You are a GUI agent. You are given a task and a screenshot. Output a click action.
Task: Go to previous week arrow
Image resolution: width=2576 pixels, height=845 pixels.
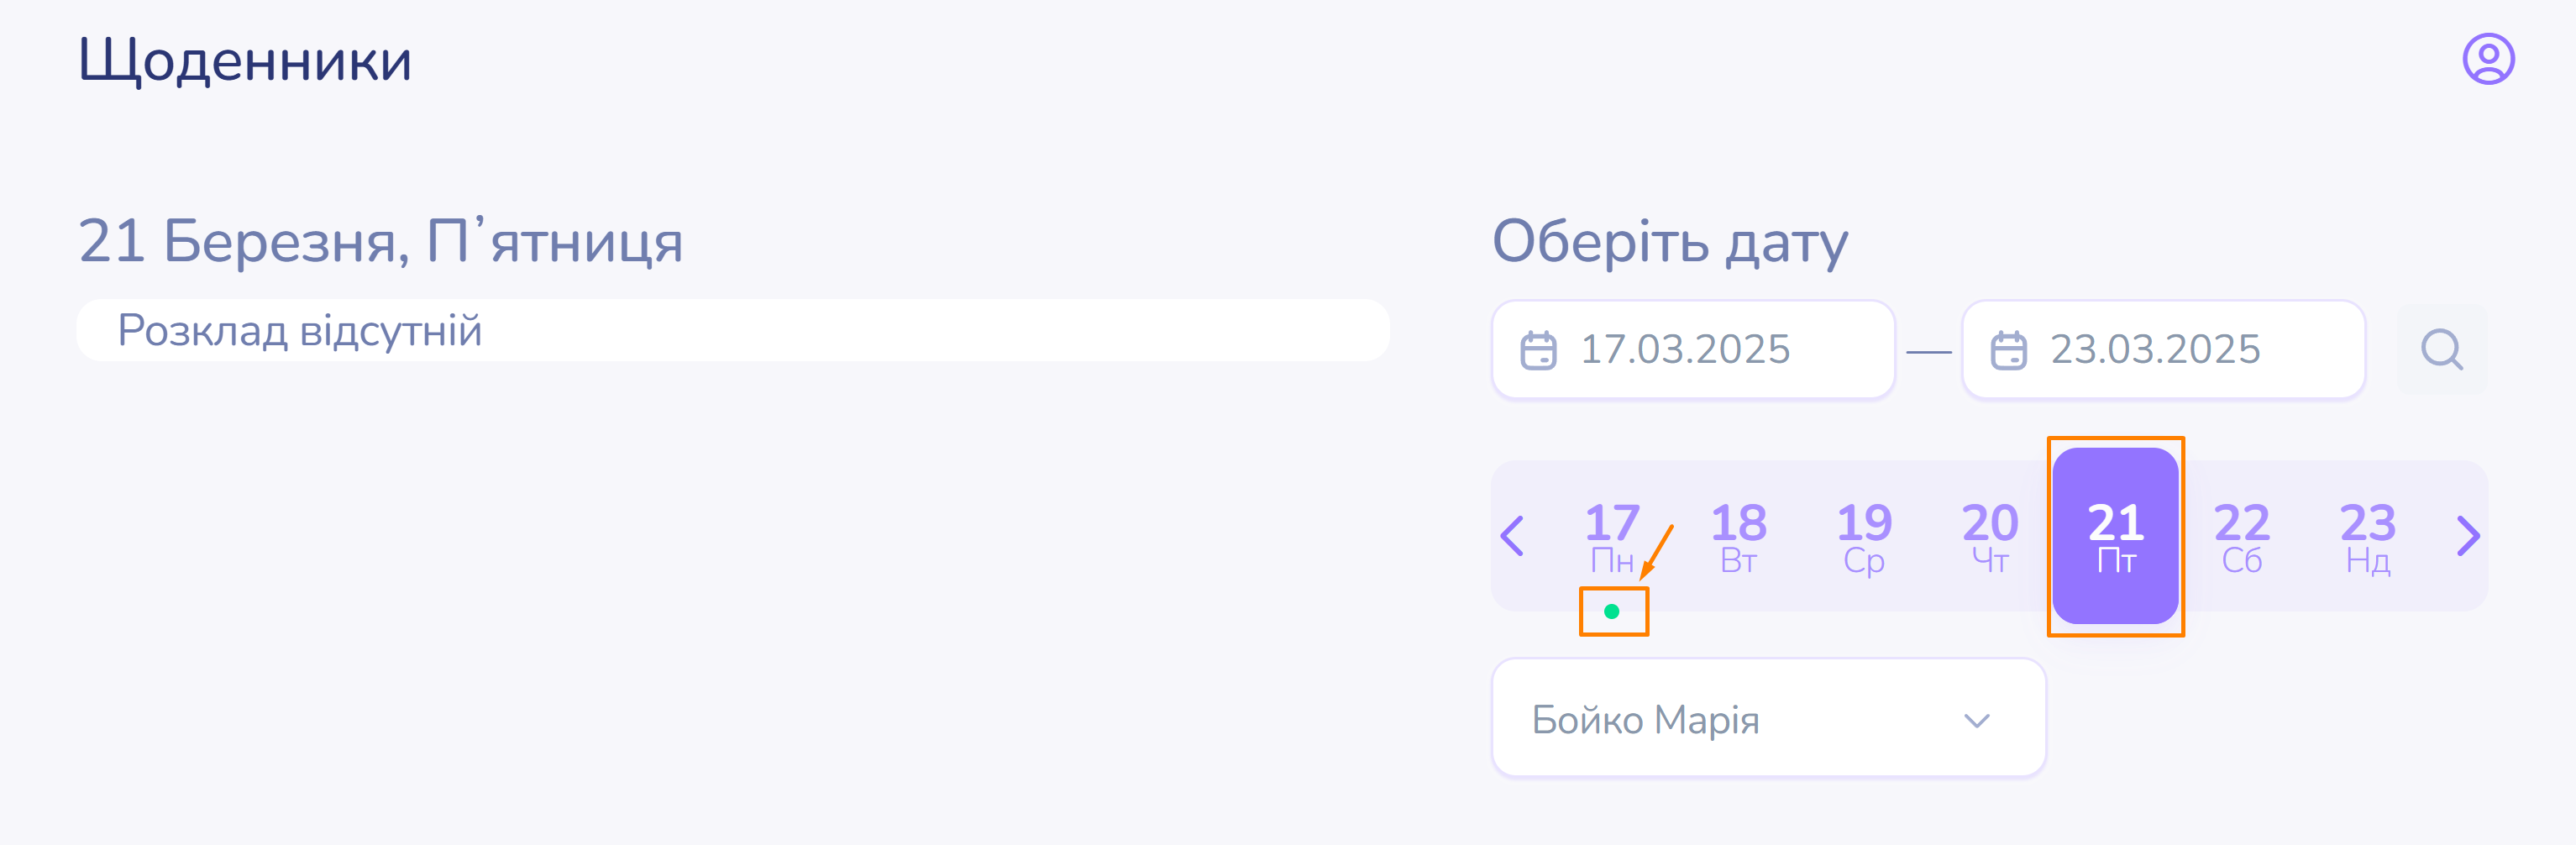tap(1513, 536)
